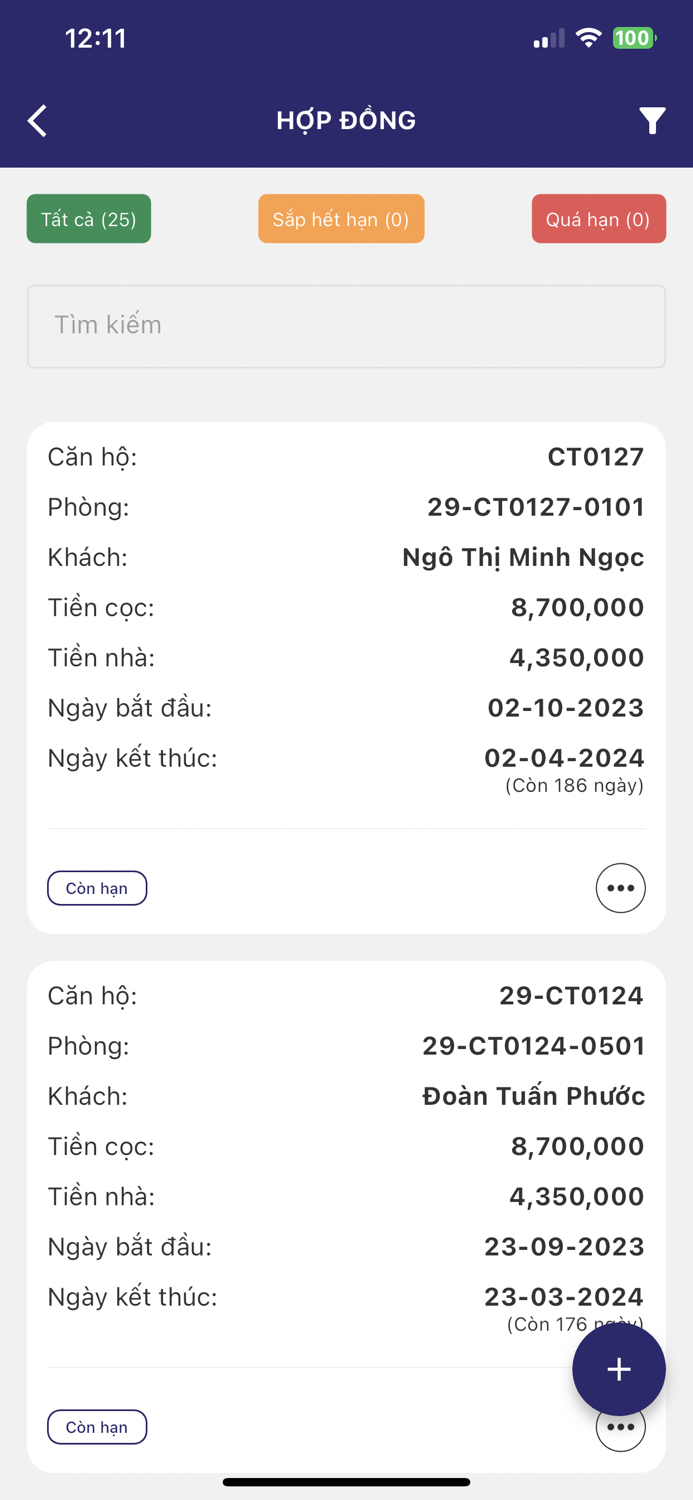
Task: Open options menu on Ngô Thị Minh Ngọc's contract
Action: point(620,887)
